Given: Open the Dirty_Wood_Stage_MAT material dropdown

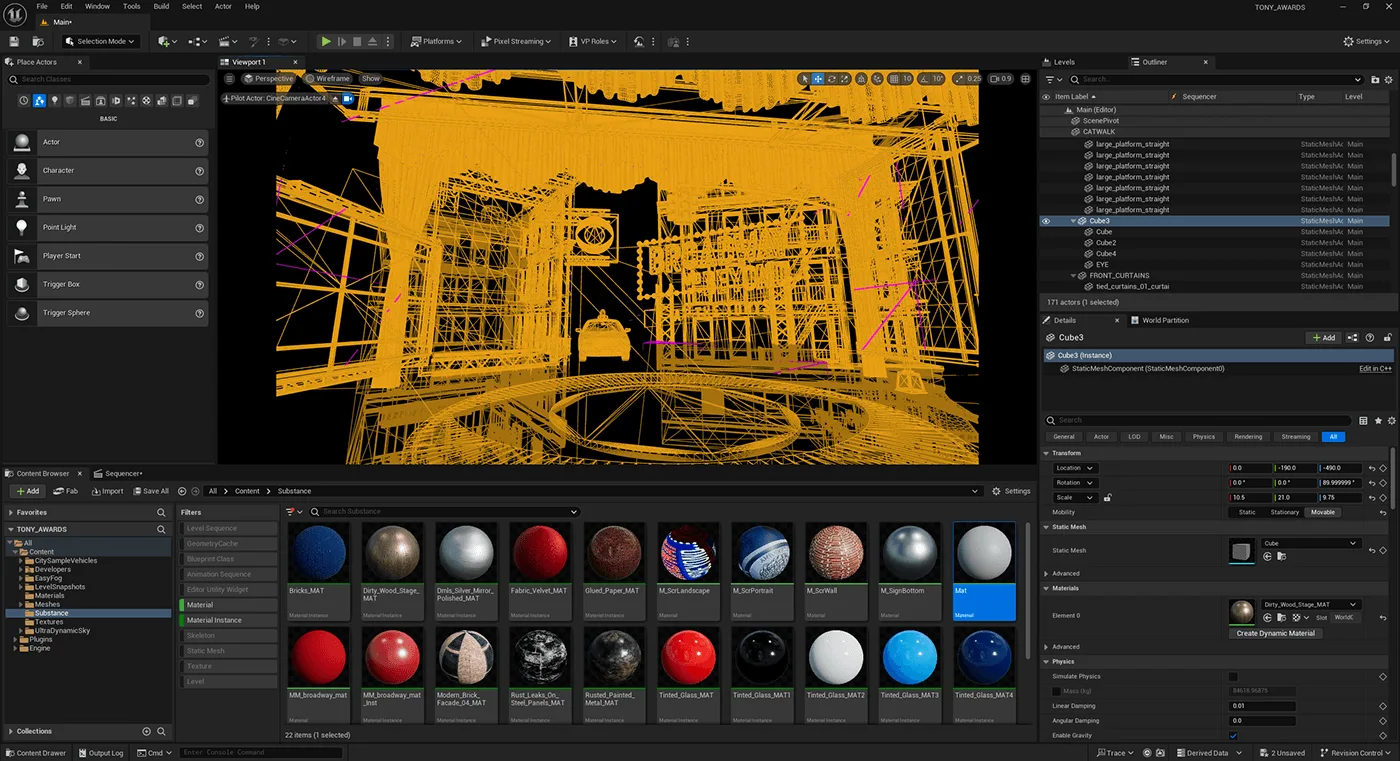Looking at the screenshot, I should 1311,605.
